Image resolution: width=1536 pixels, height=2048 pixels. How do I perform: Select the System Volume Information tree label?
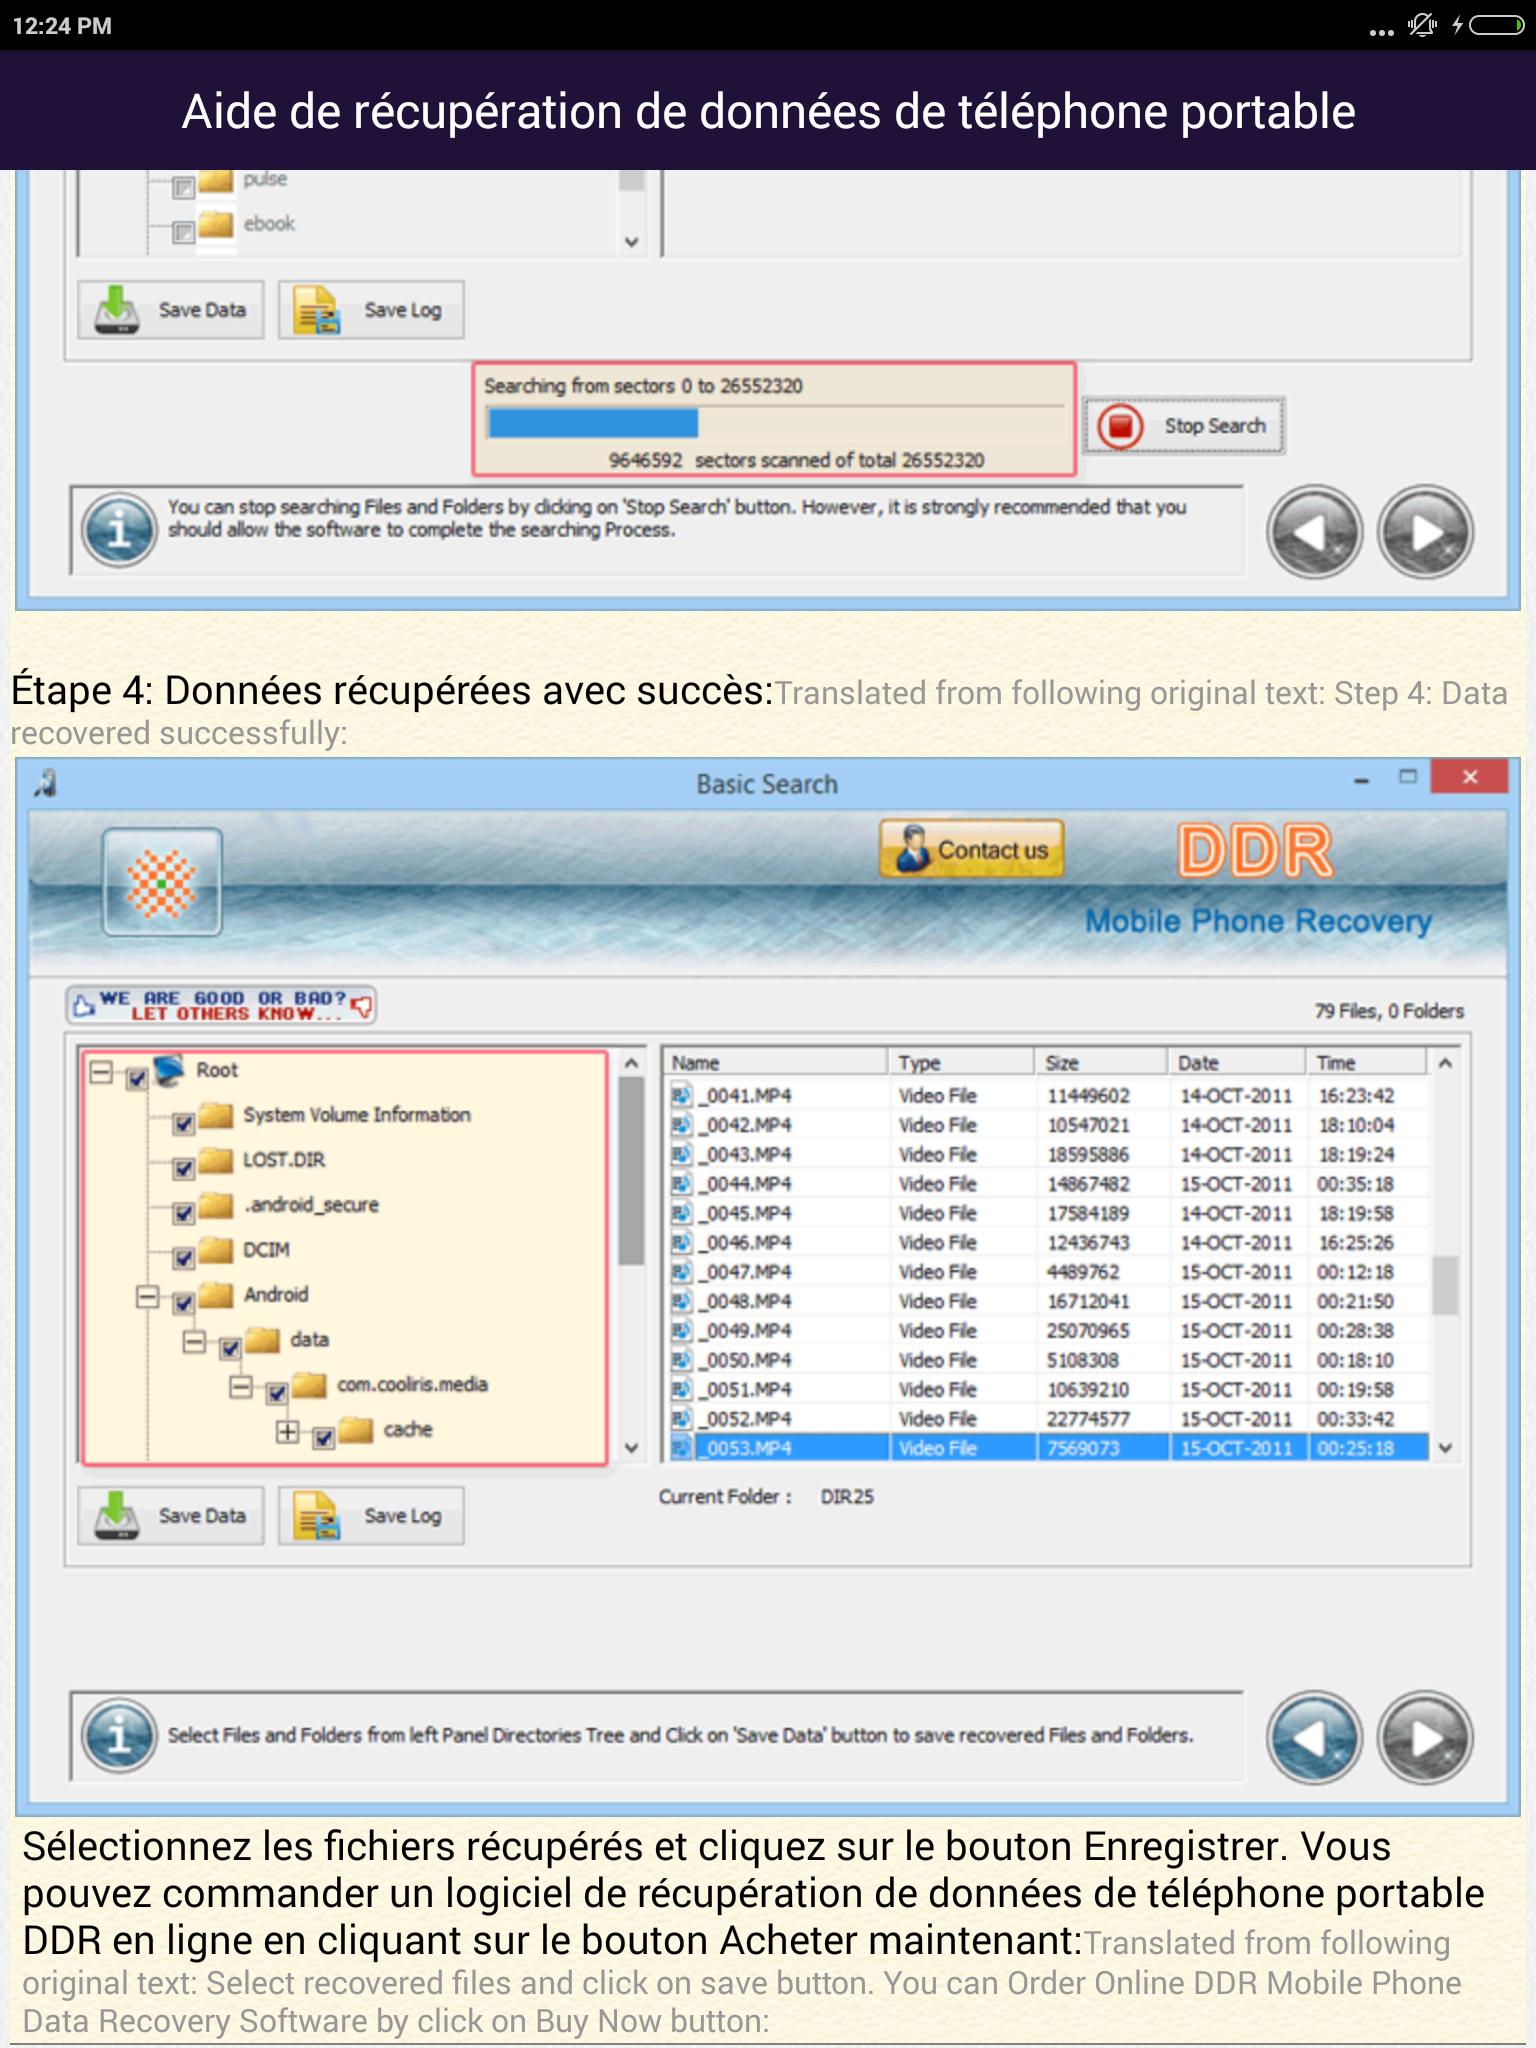357,1115
